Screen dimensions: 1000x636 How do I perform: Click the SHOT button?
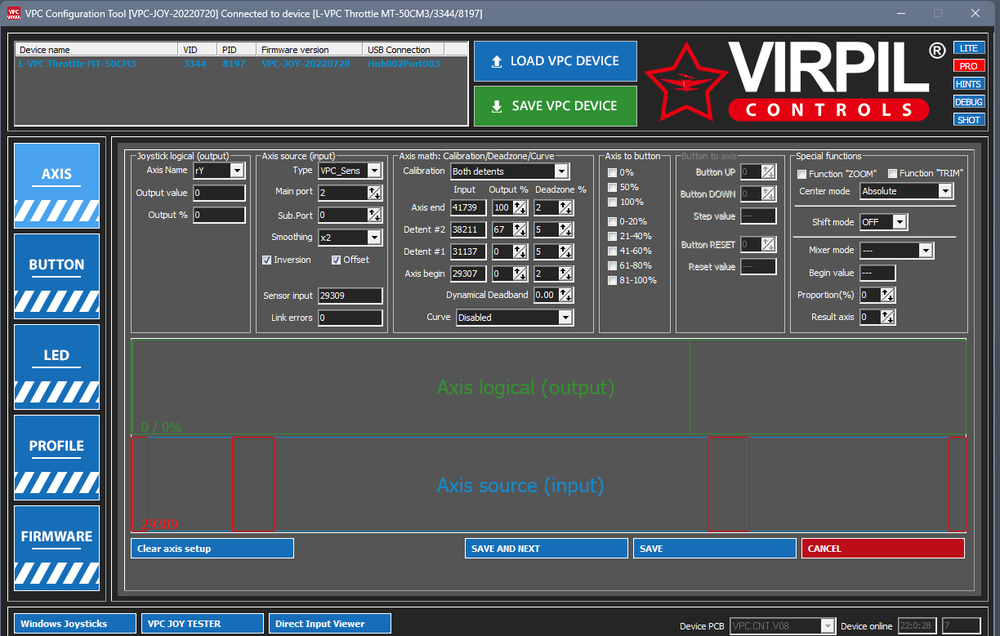[x=969, y=119]
